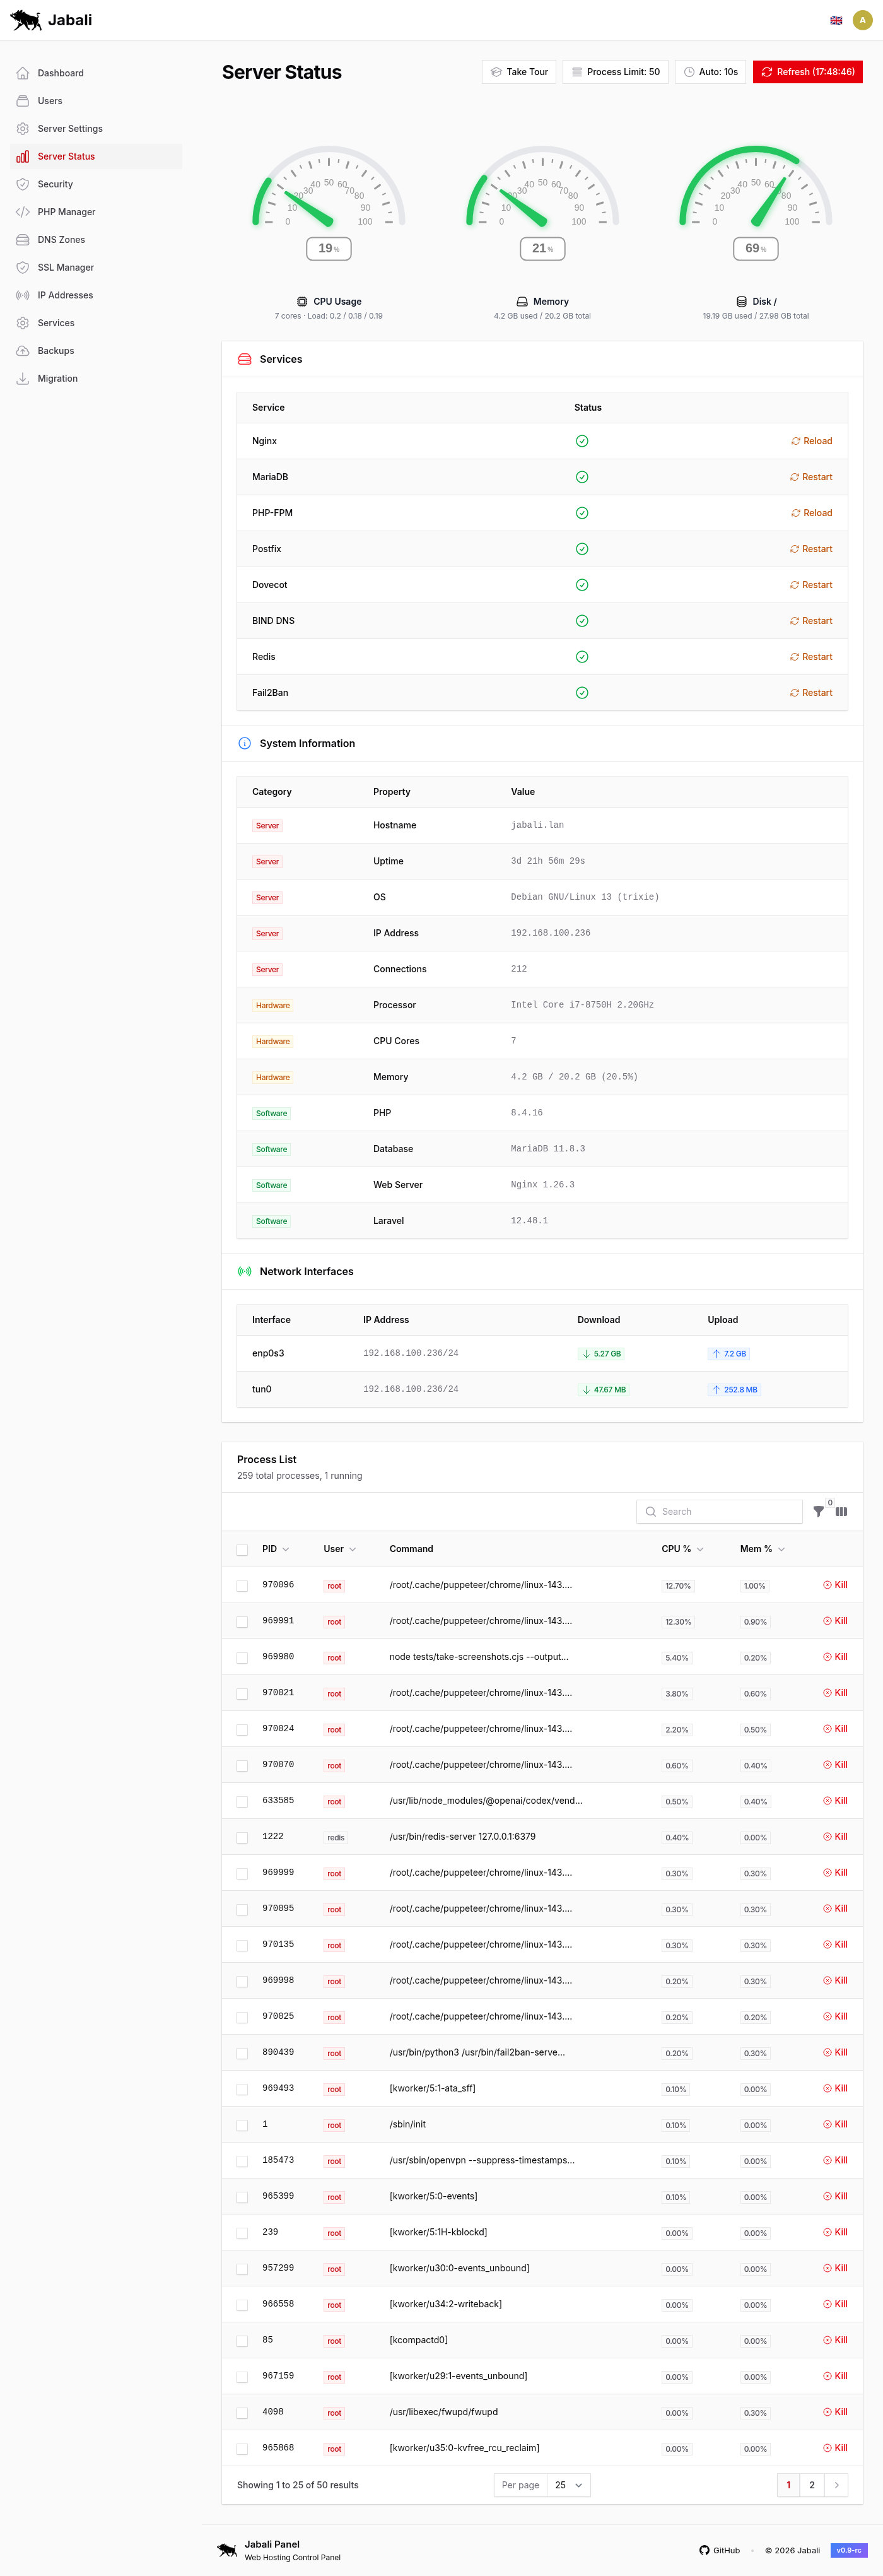Open the Per page dropdown
The width and height of the screenshot is (883, 2576).
(x=568, y=2484)
